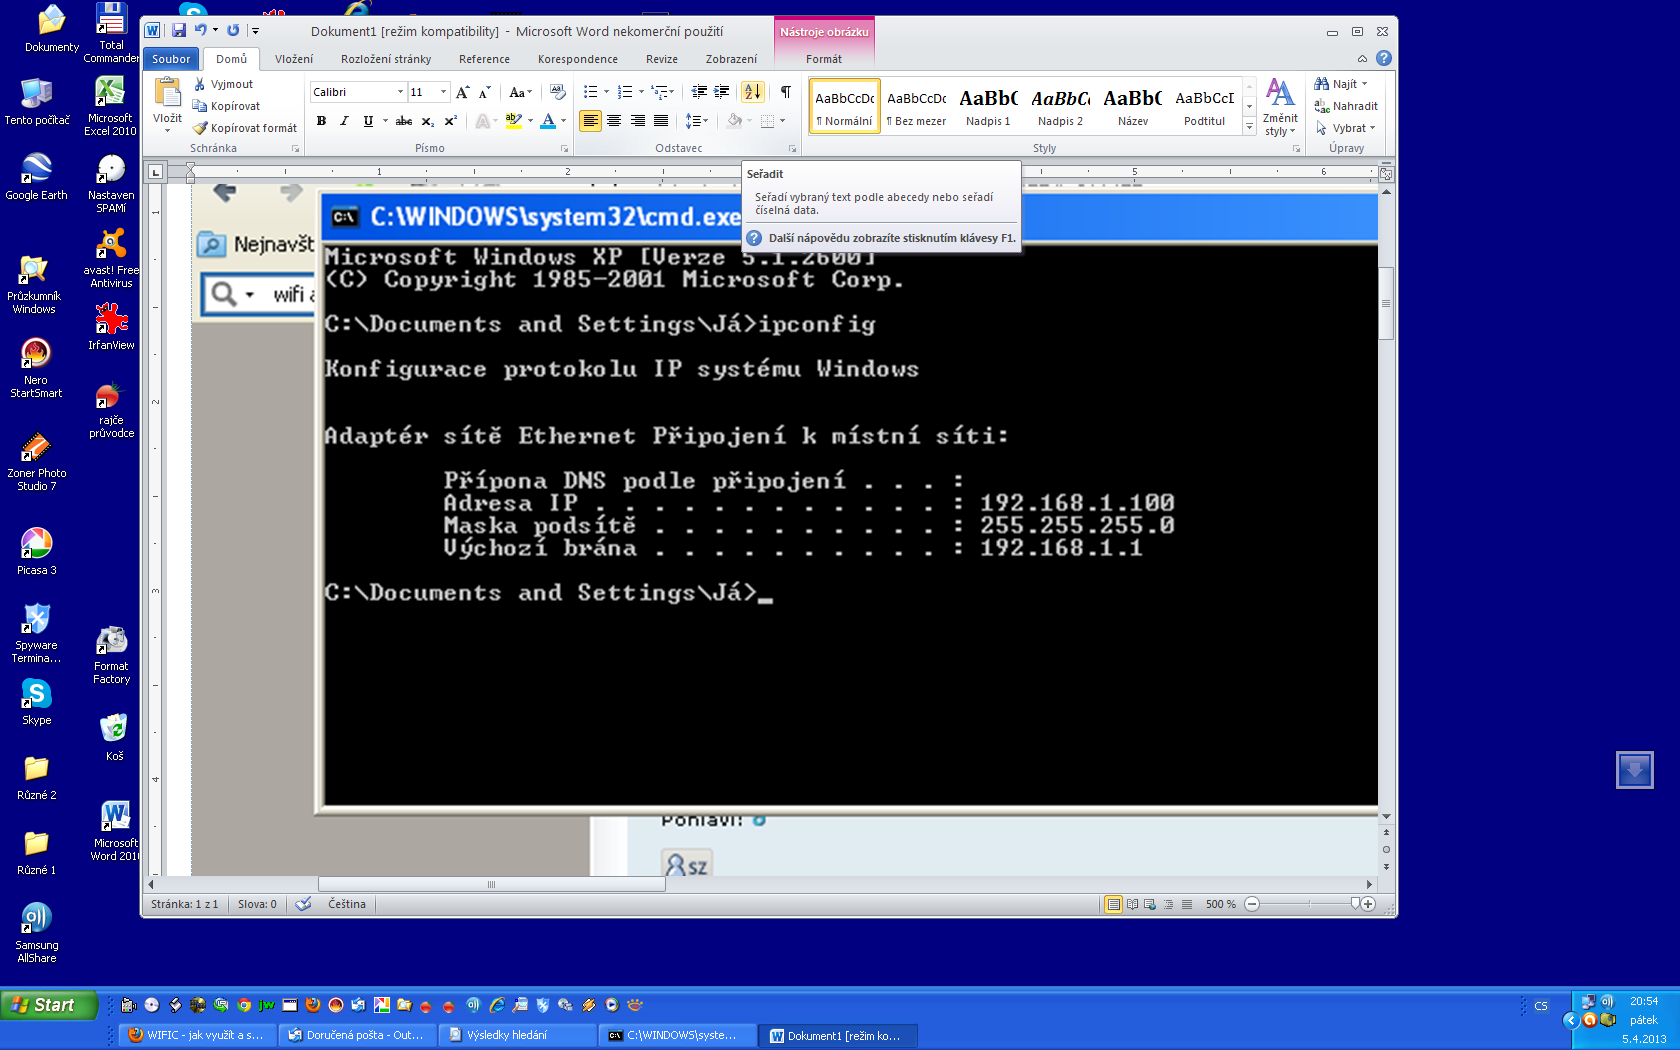Clear formatting with the eraser icon
This screenshot has width=1680, height=1050.
point(558,92)
